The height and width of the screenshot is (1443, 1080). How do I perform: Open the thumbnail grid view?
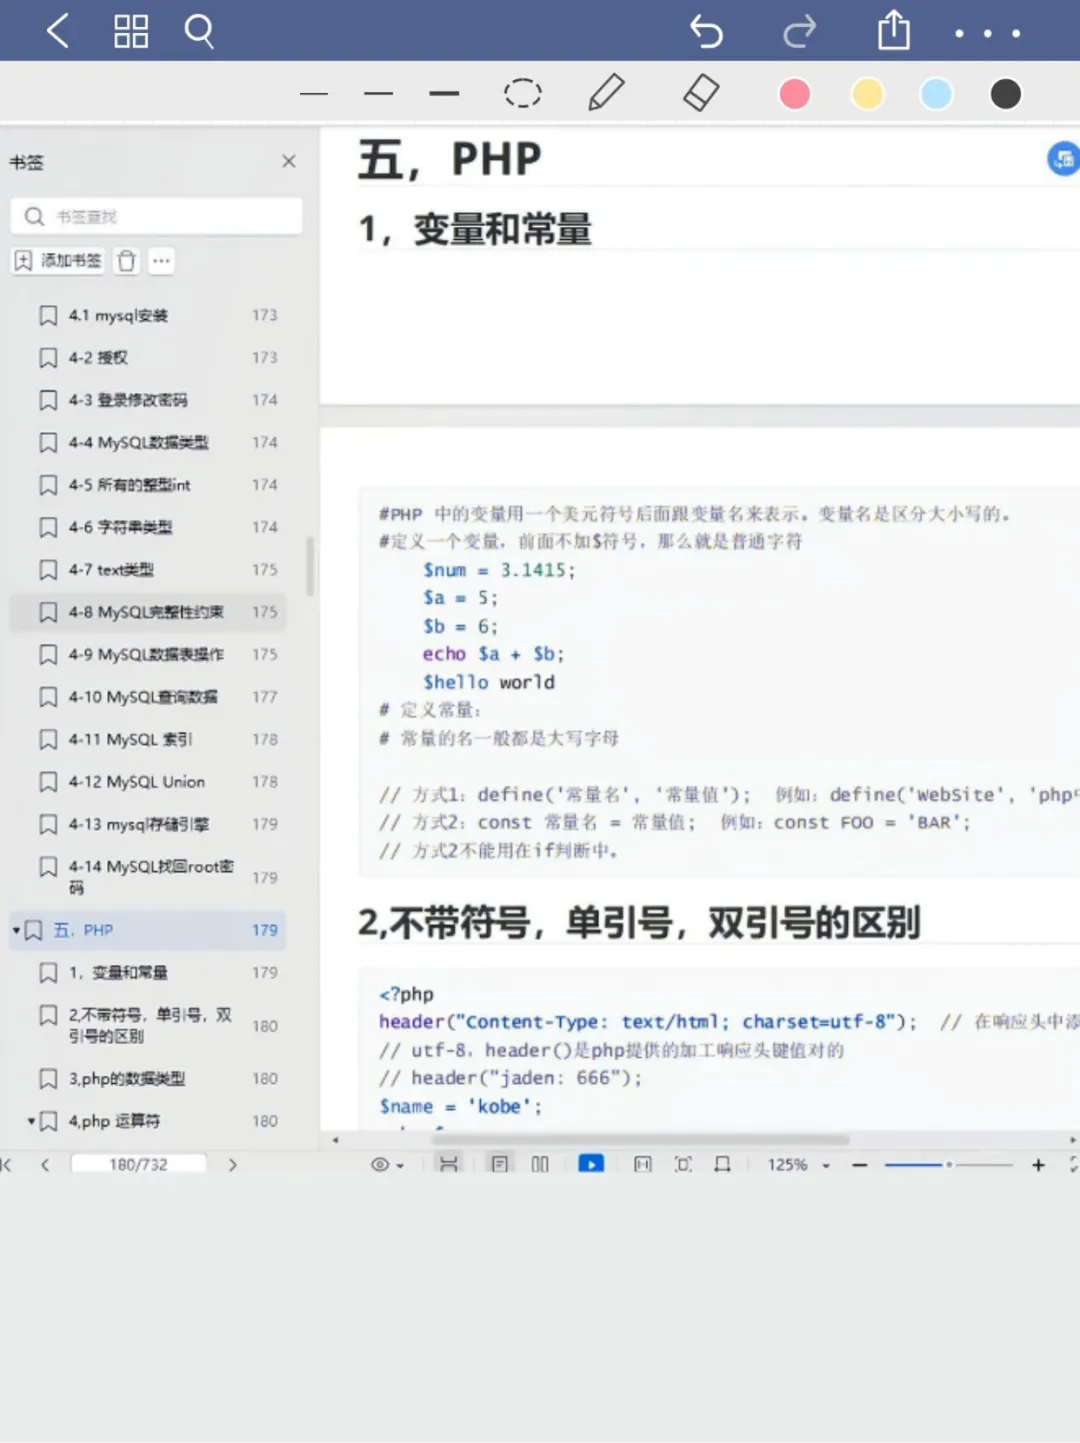pos(131,31)
